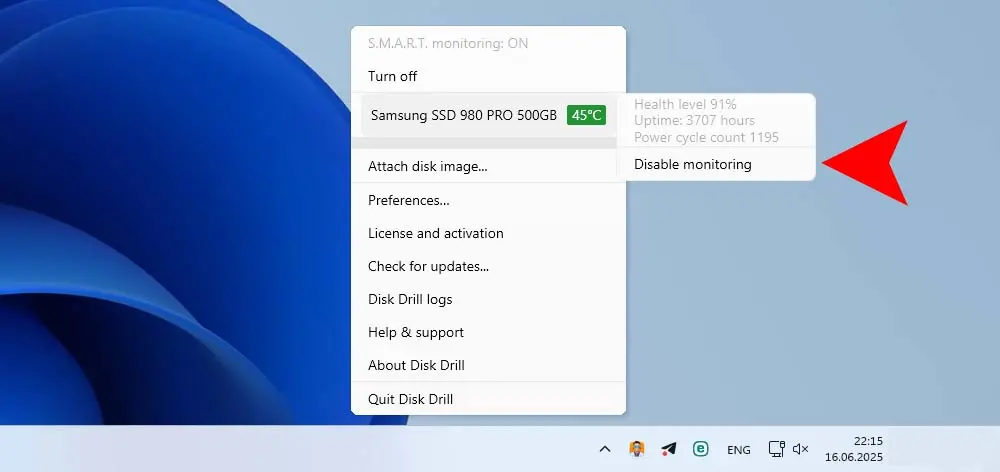The image size is (1000, 472).
Task: Click the S.M.A.R.T. monitoring: ON header
Action: 448,43
